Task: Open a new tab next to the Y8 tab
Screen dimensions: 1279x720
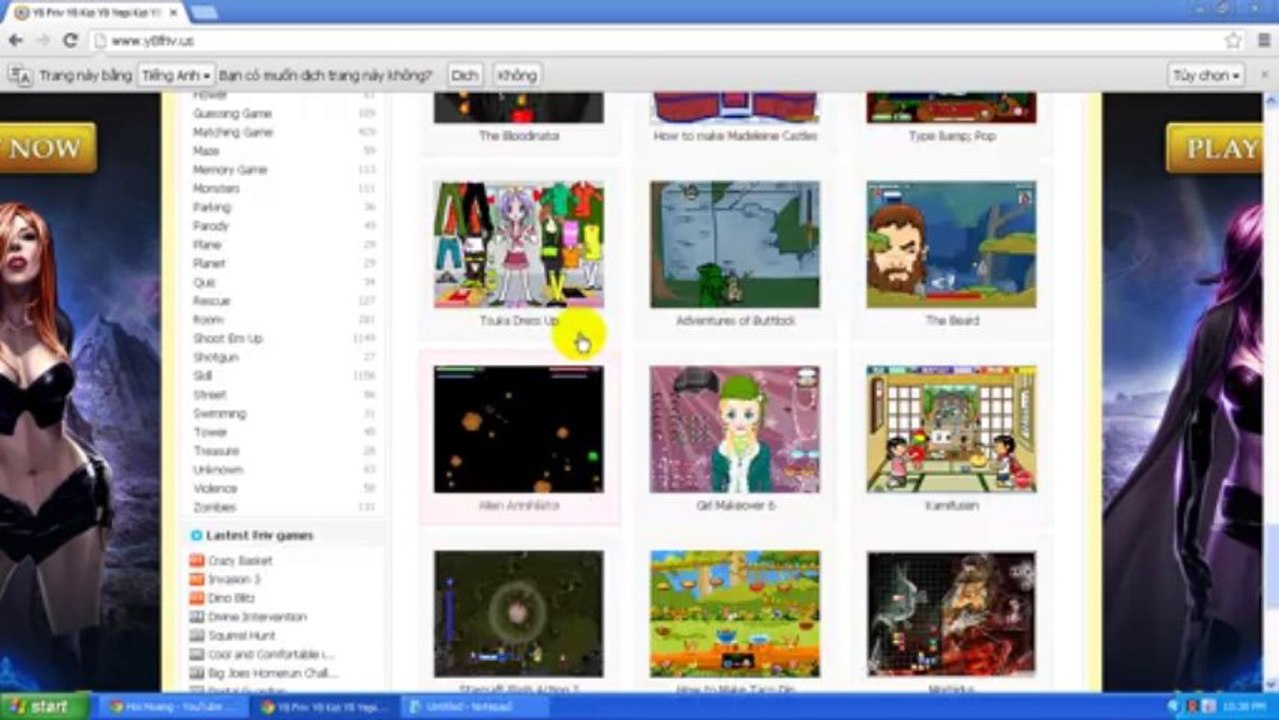Action: 203,12
